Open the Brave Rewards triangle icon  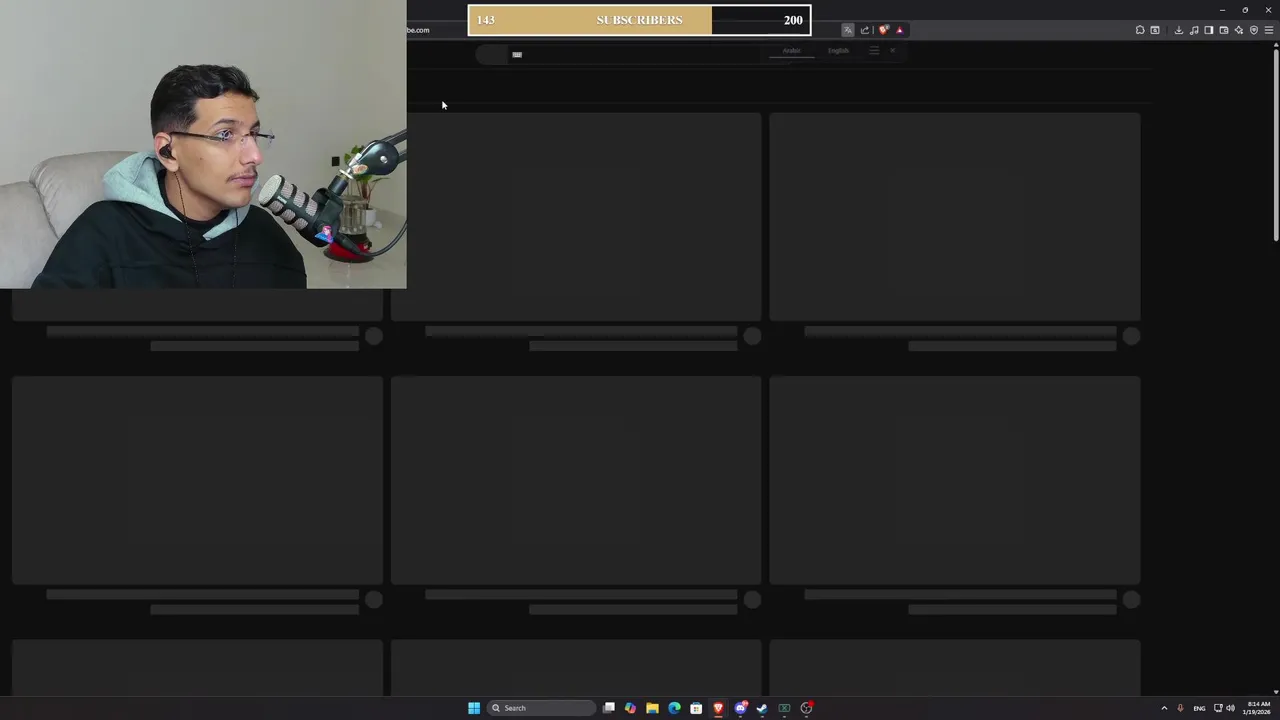[899, 30]
